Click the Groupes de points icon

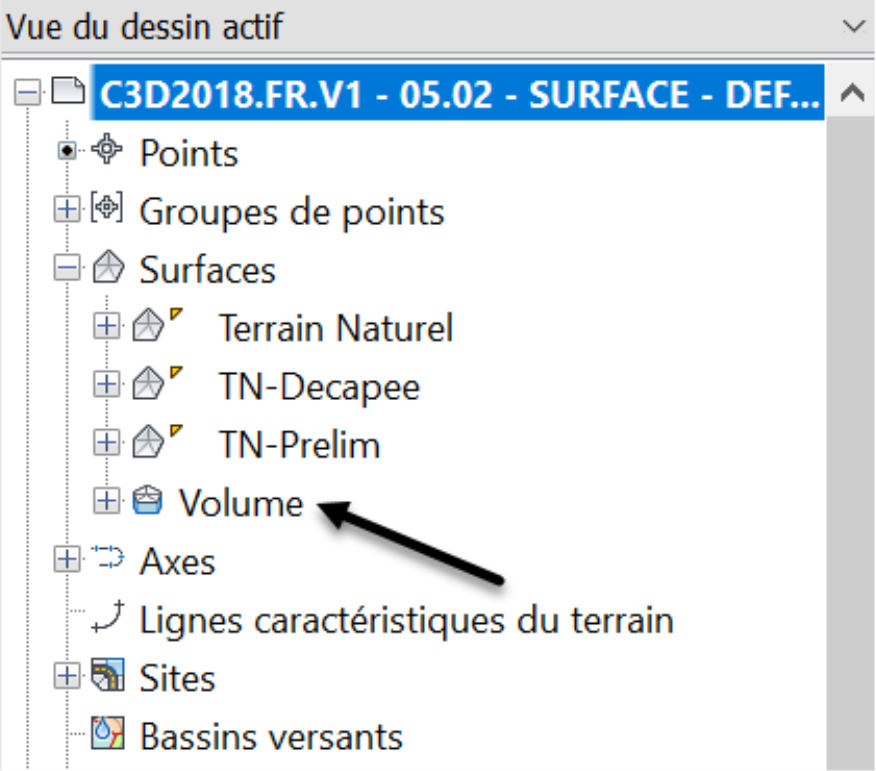pyautogui.click(x=107, y=208)
